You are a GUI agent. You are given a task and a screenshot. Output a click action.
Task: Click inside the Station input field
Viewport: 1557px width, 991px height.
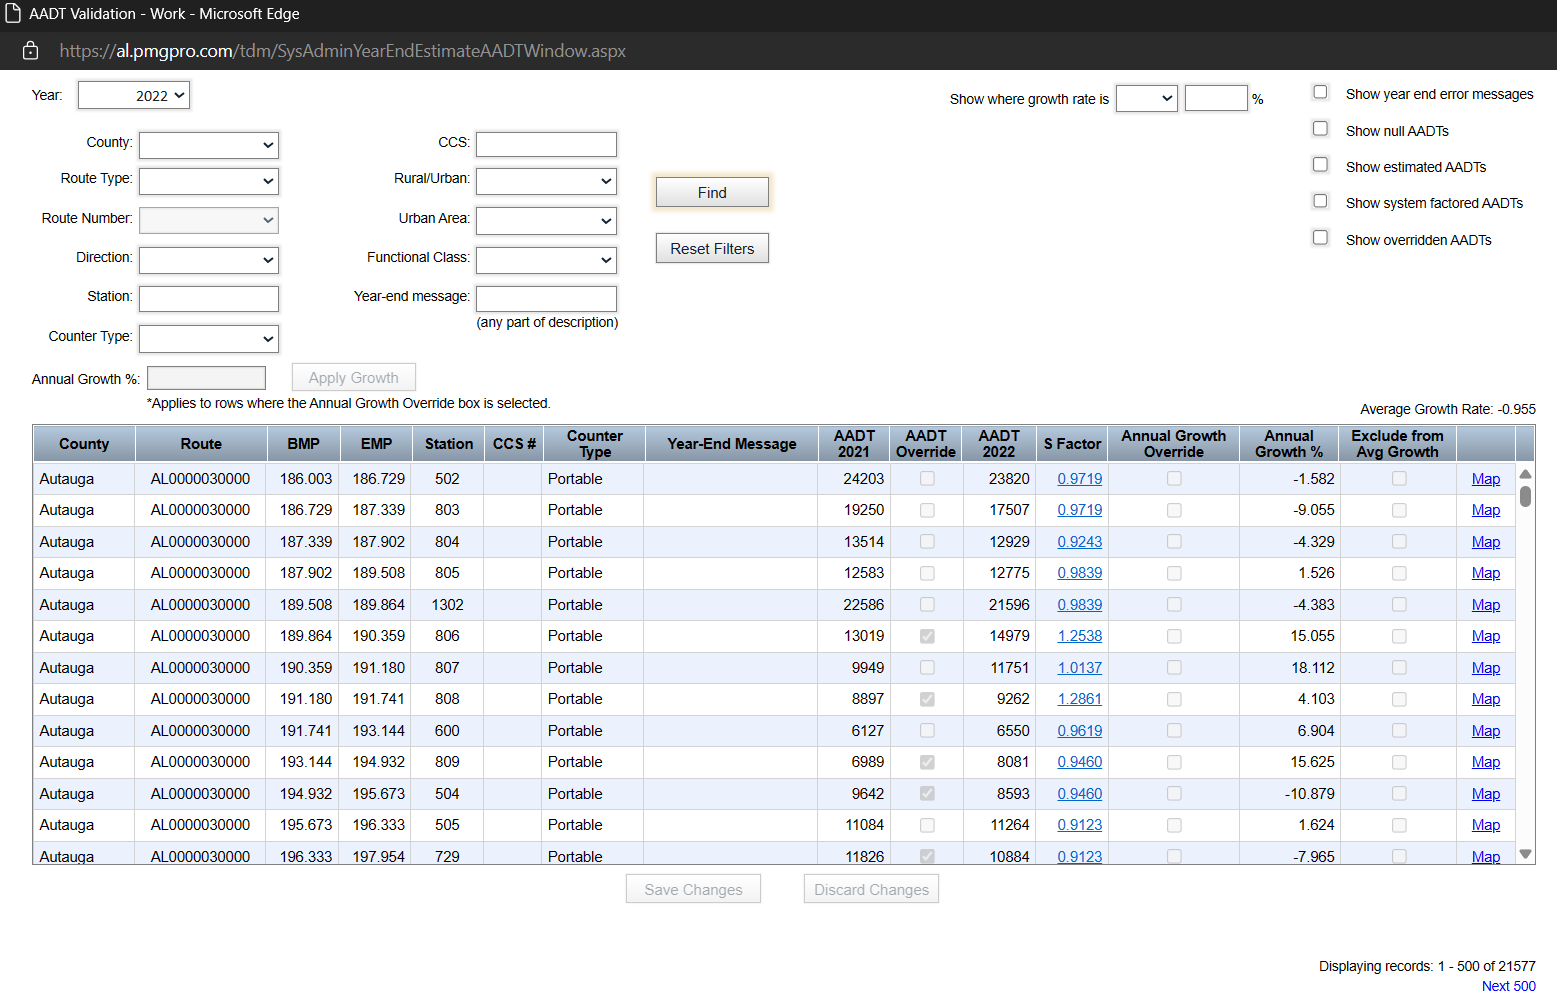pyautogui.click(x=208, y=298)
